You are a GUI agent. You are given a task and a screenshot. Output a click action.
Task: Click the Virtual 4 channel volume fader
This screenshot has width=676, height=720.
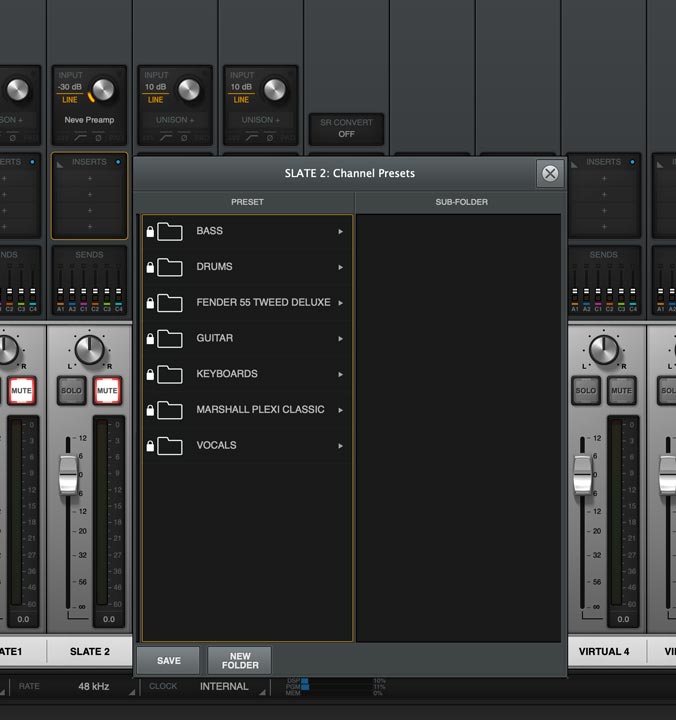(583, 475)
